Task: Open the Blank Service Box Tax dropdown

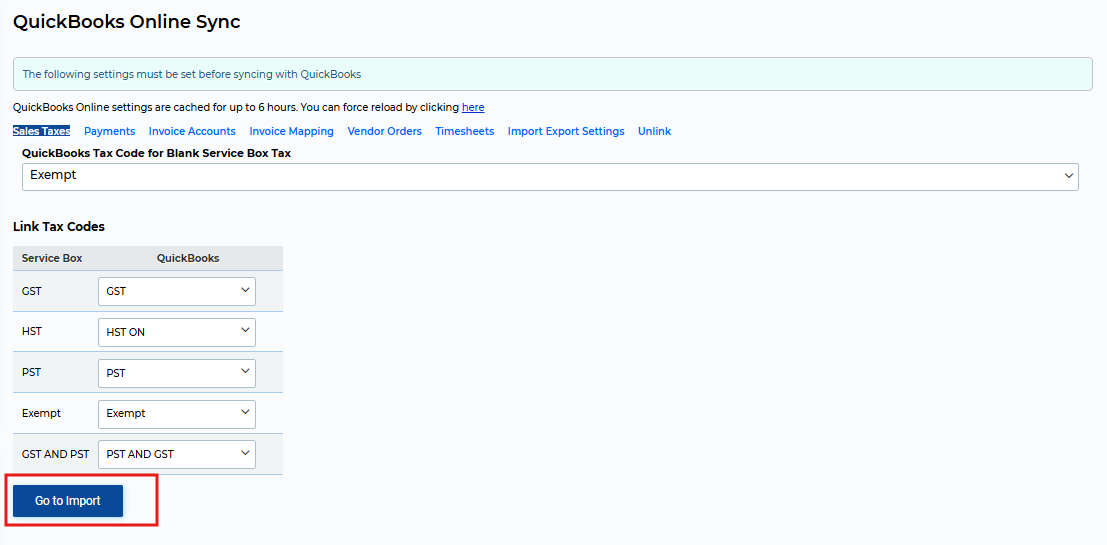Action: [x=550, y=176]
